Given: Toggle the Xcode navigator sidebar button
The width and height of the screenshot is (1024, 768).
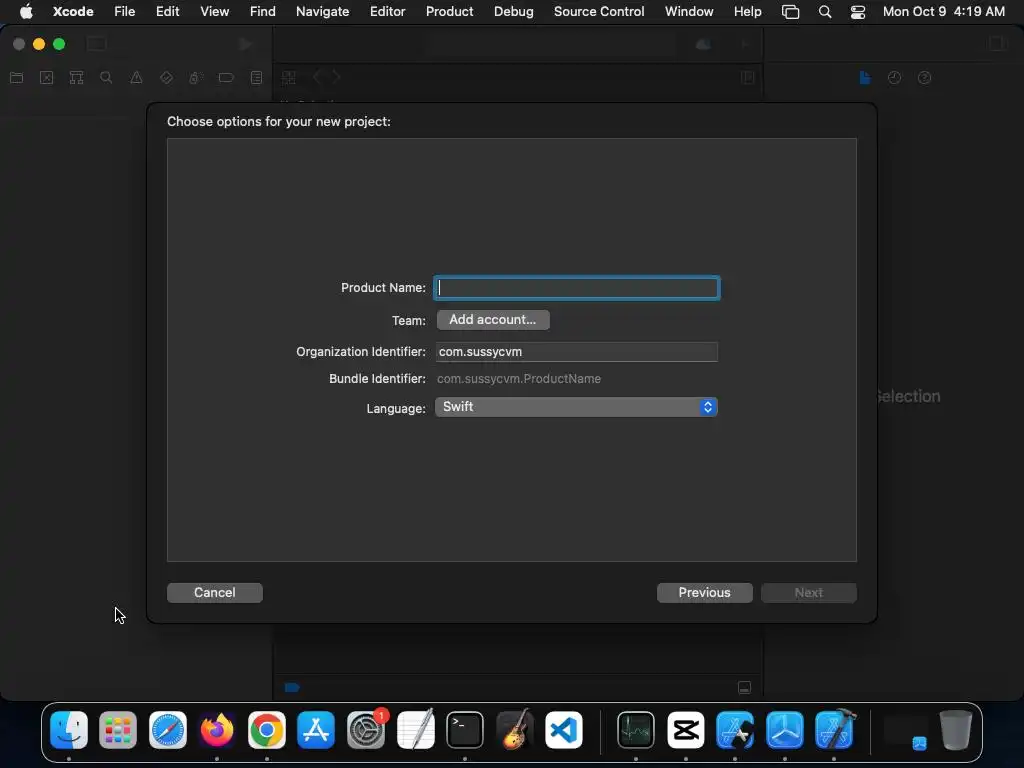Looking at the screenshot, I should [x=97, y=44].
